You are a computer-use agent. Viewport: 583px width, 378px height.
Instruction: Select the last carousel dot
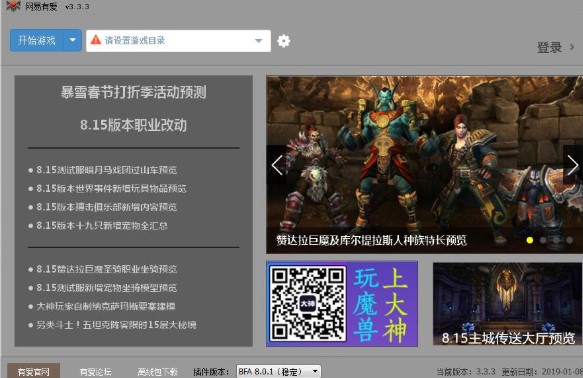coord(569,240)
